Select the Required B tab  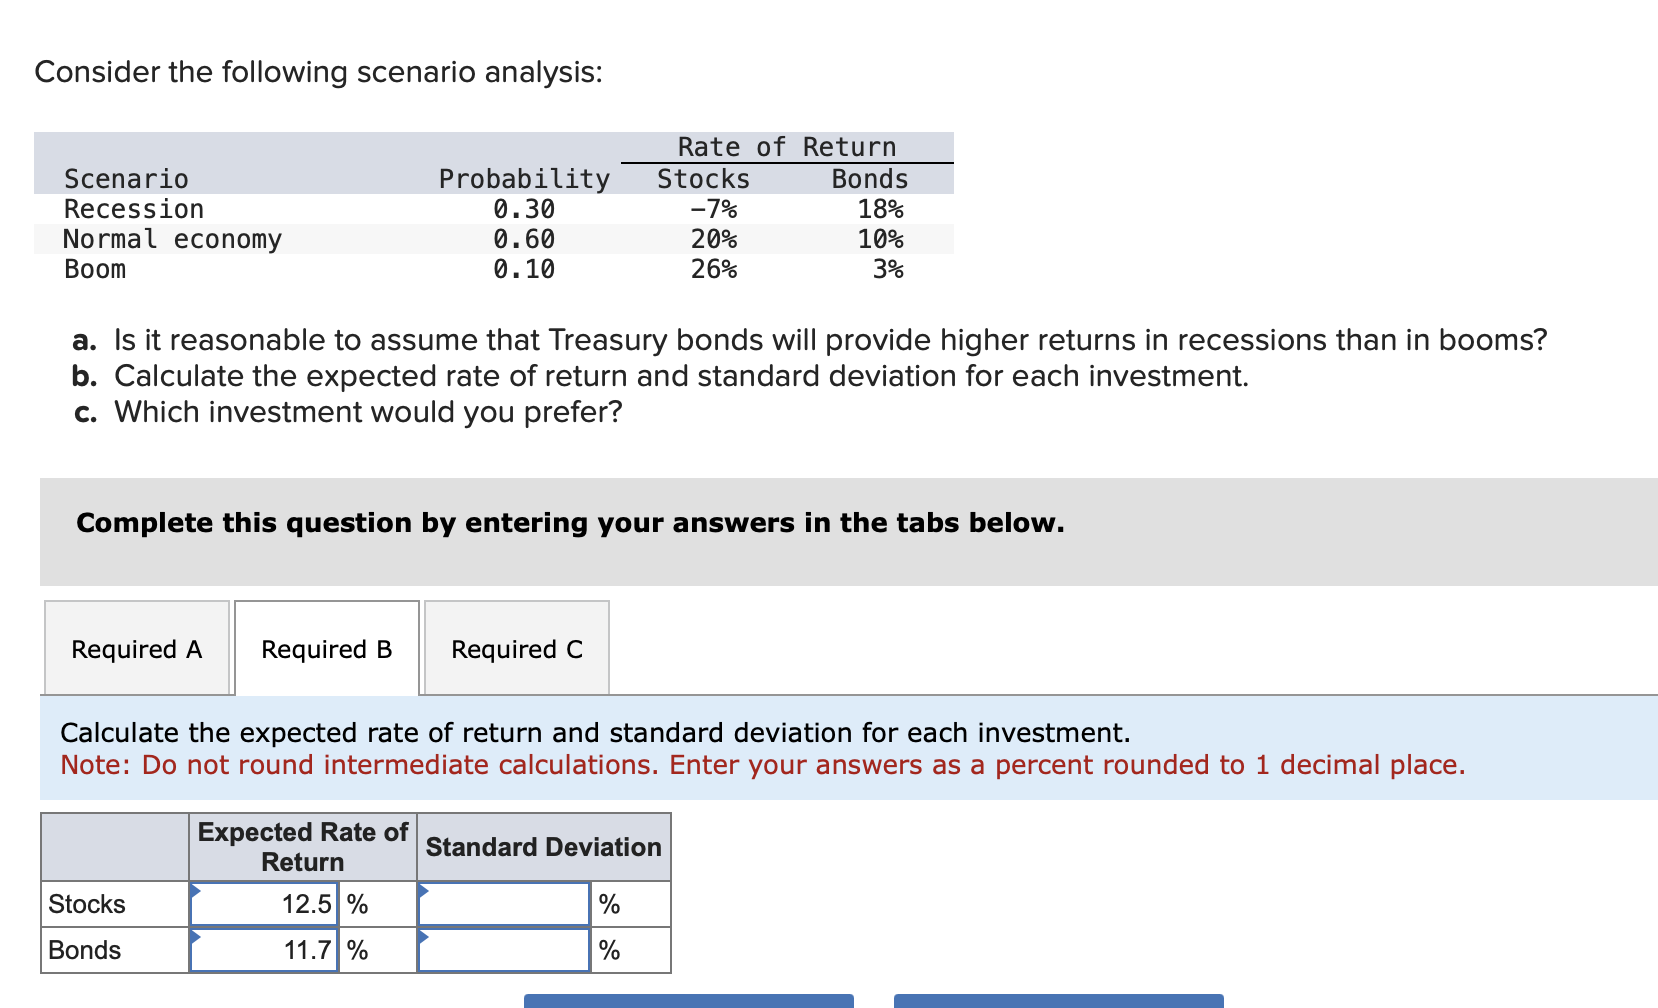[x=325, y=648]
